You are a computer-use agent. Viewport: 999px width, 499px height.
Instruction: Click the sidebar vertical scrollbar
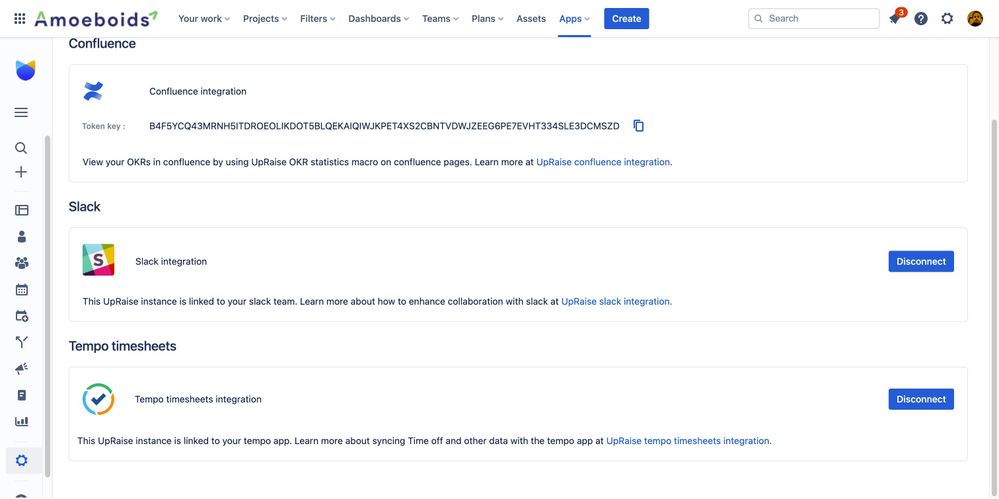coord(47,306)
